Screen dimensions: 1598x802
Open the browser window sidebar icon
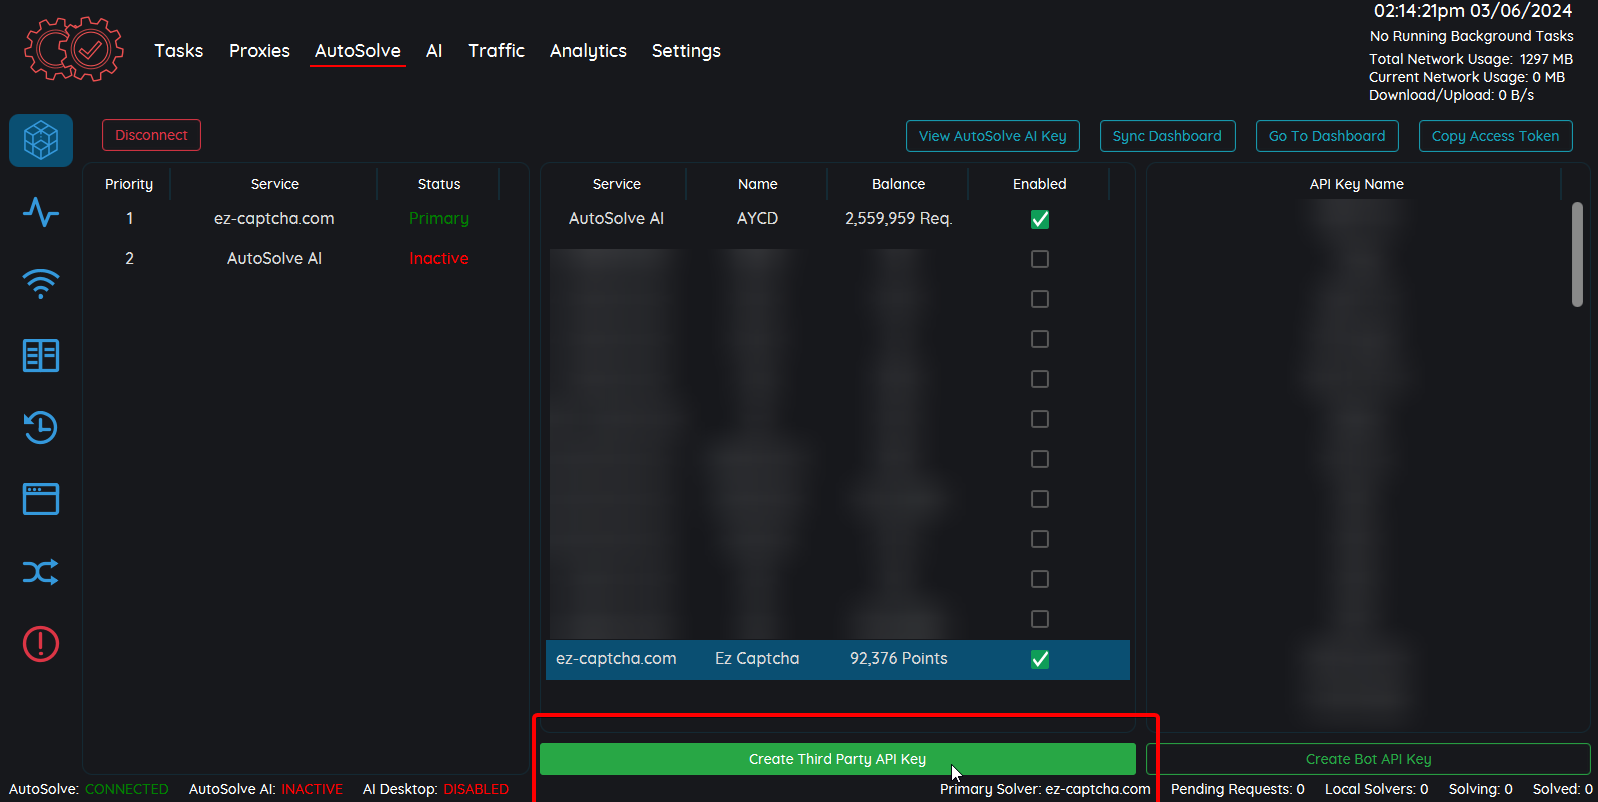tap(41, 499)
